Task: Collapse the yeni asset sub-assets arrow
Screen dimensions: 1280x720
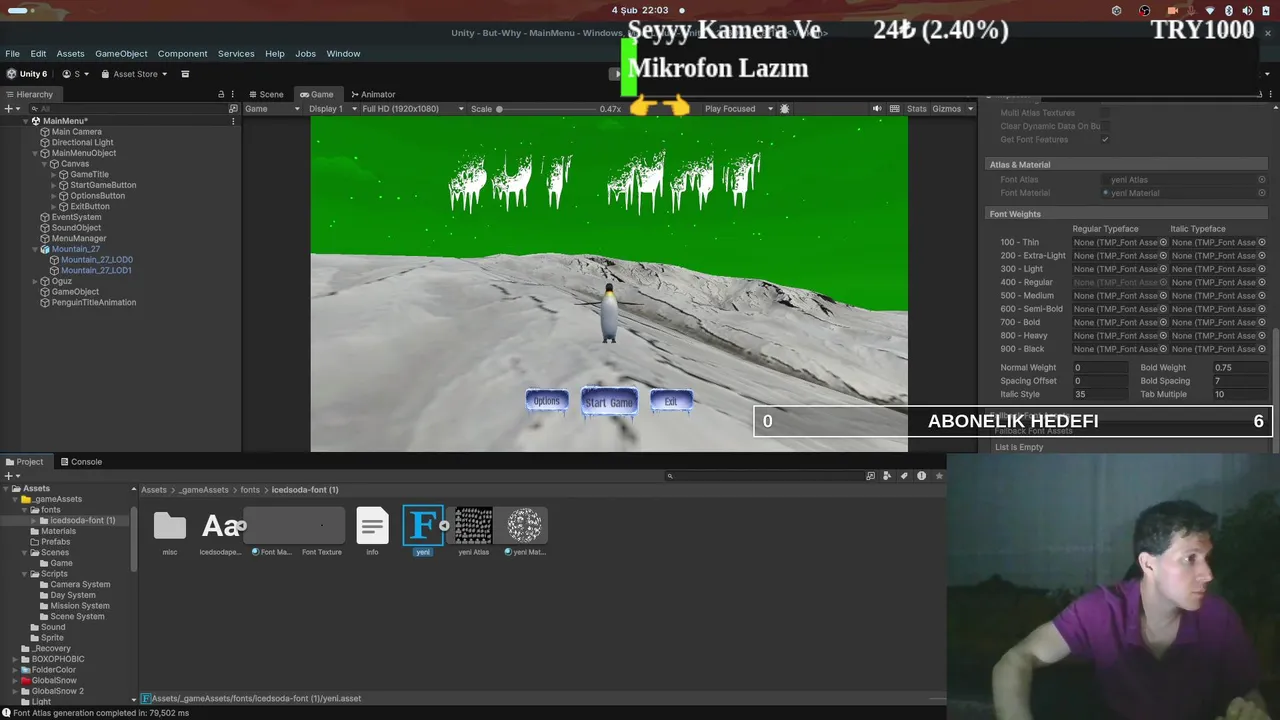Action: pyautogui.click(x=444, y=526)
